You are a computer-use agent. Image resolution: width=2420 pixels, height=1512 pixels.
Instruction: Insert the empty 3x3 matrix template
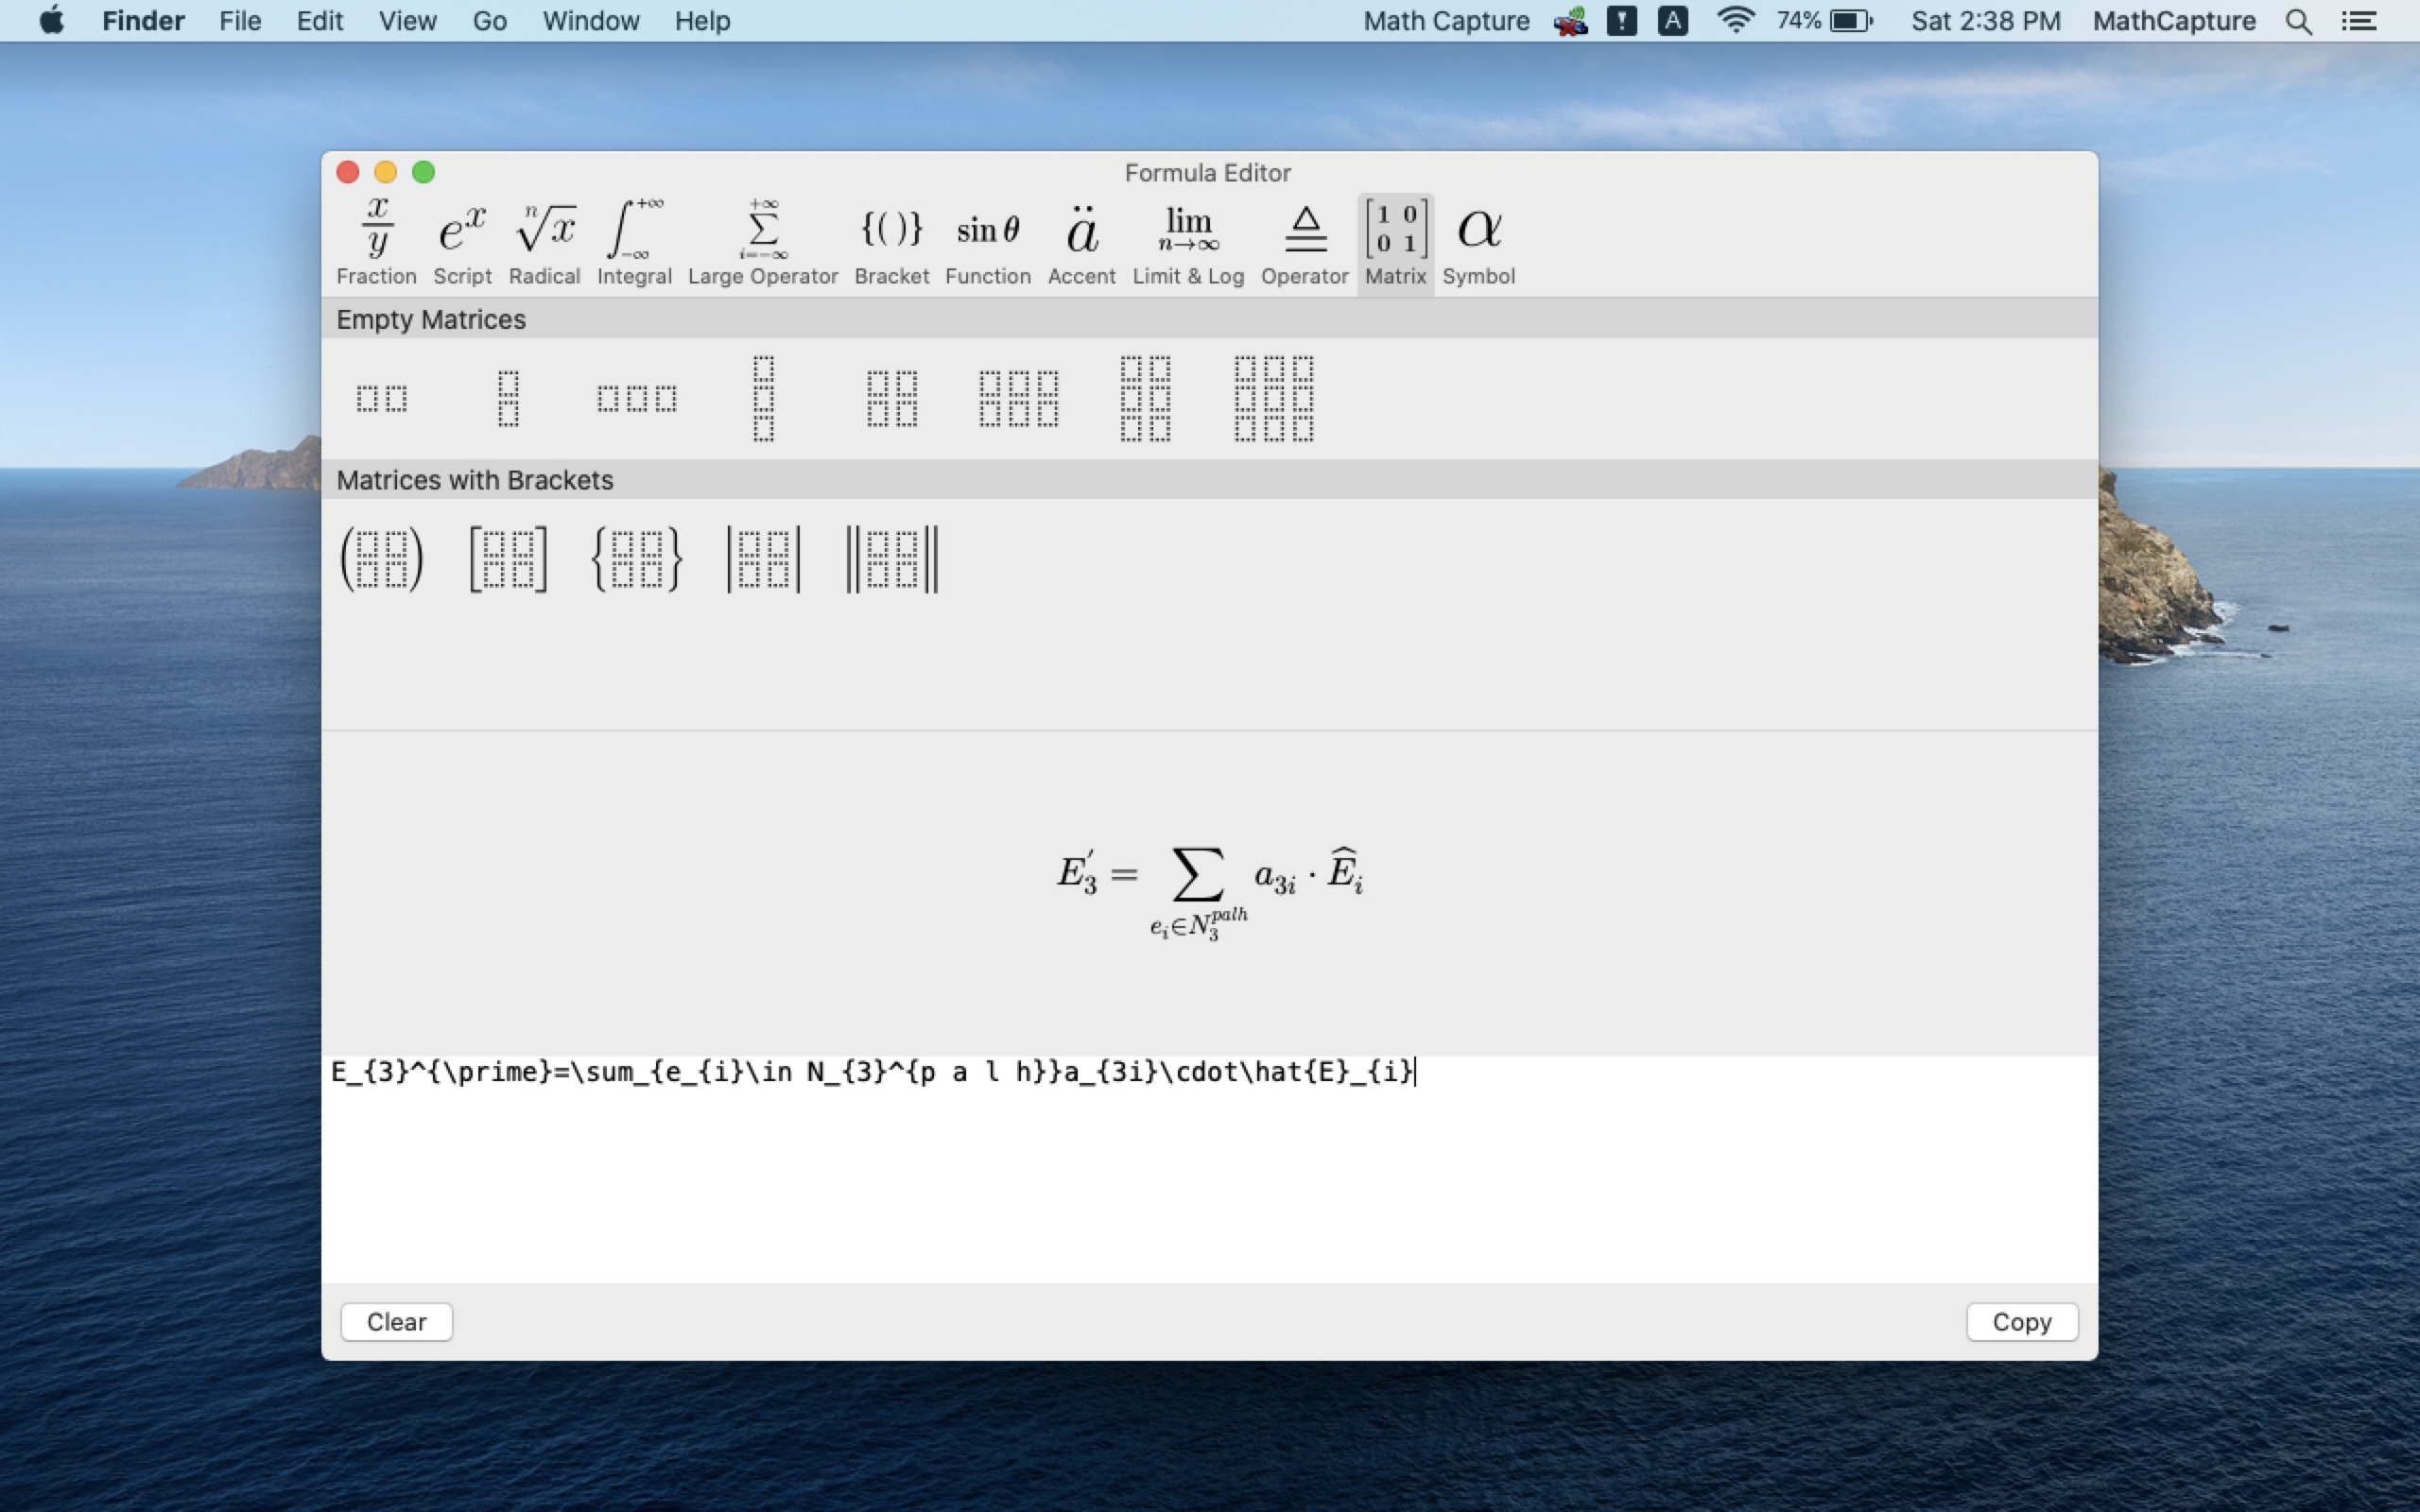[1273, 398]
